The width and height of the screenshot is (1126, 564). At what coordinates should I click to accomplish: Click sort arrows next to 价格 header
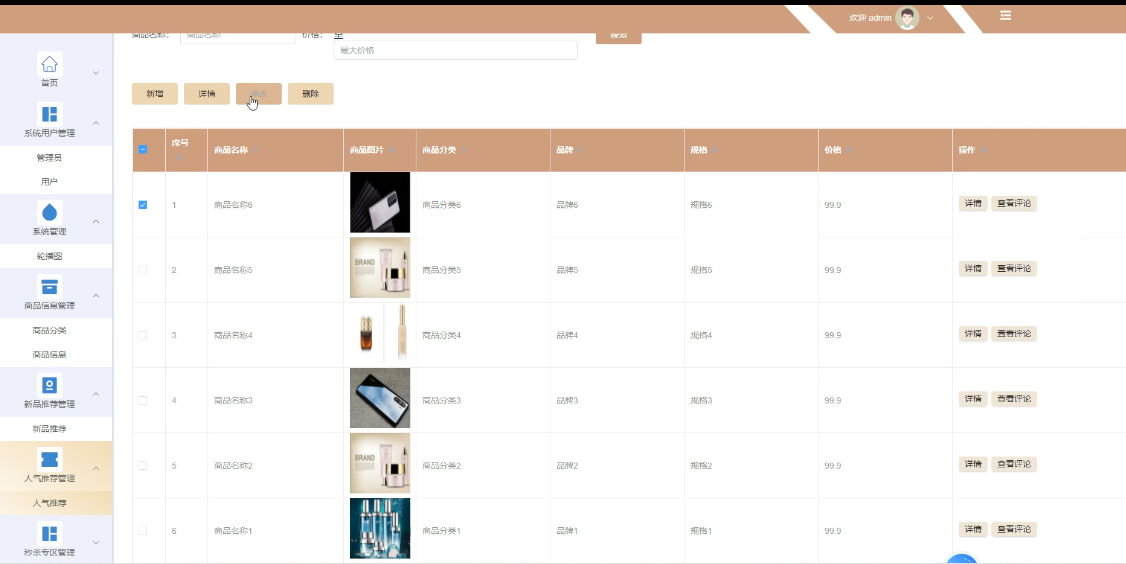click(849, 150)
